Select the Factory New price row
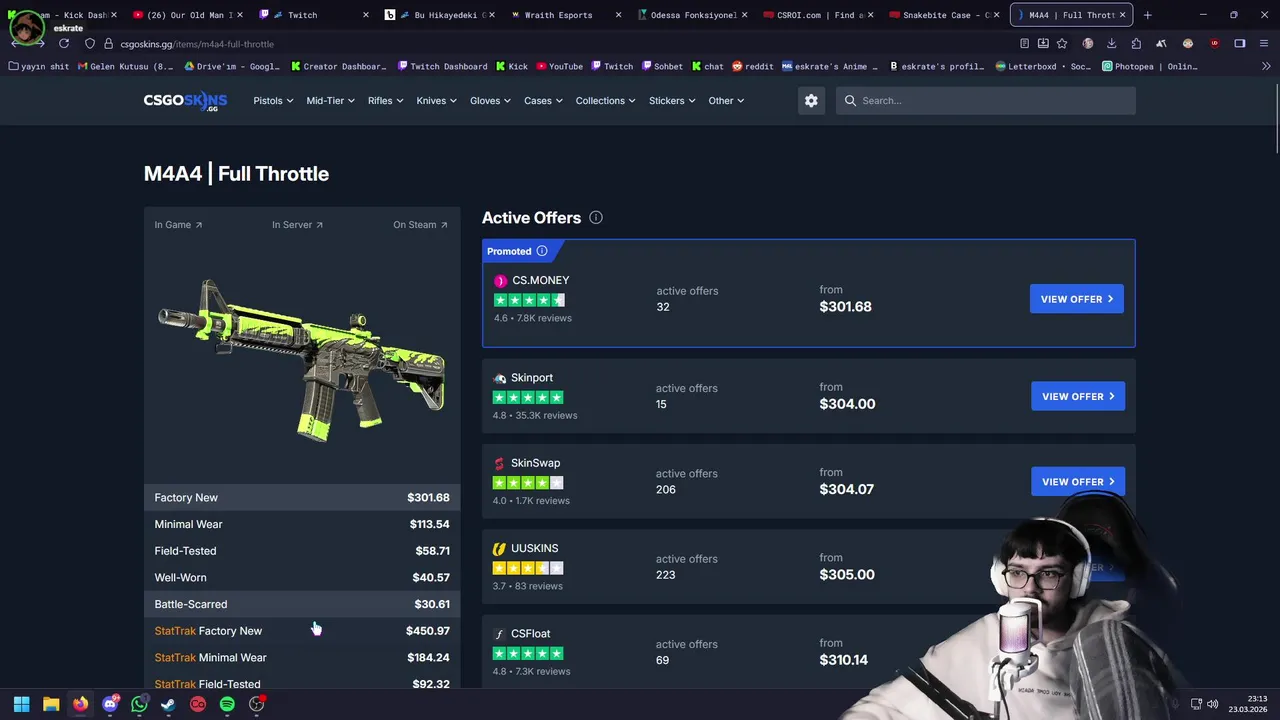Image resolution: width=1280 pixels, height=720 pixels. pos(302,498)
